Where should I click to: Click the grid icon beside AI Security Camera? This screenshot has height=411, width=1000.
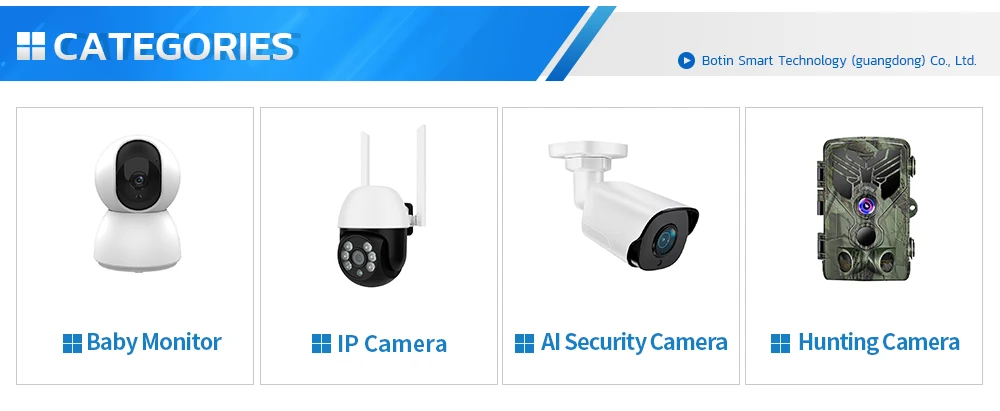pos(524,343)
